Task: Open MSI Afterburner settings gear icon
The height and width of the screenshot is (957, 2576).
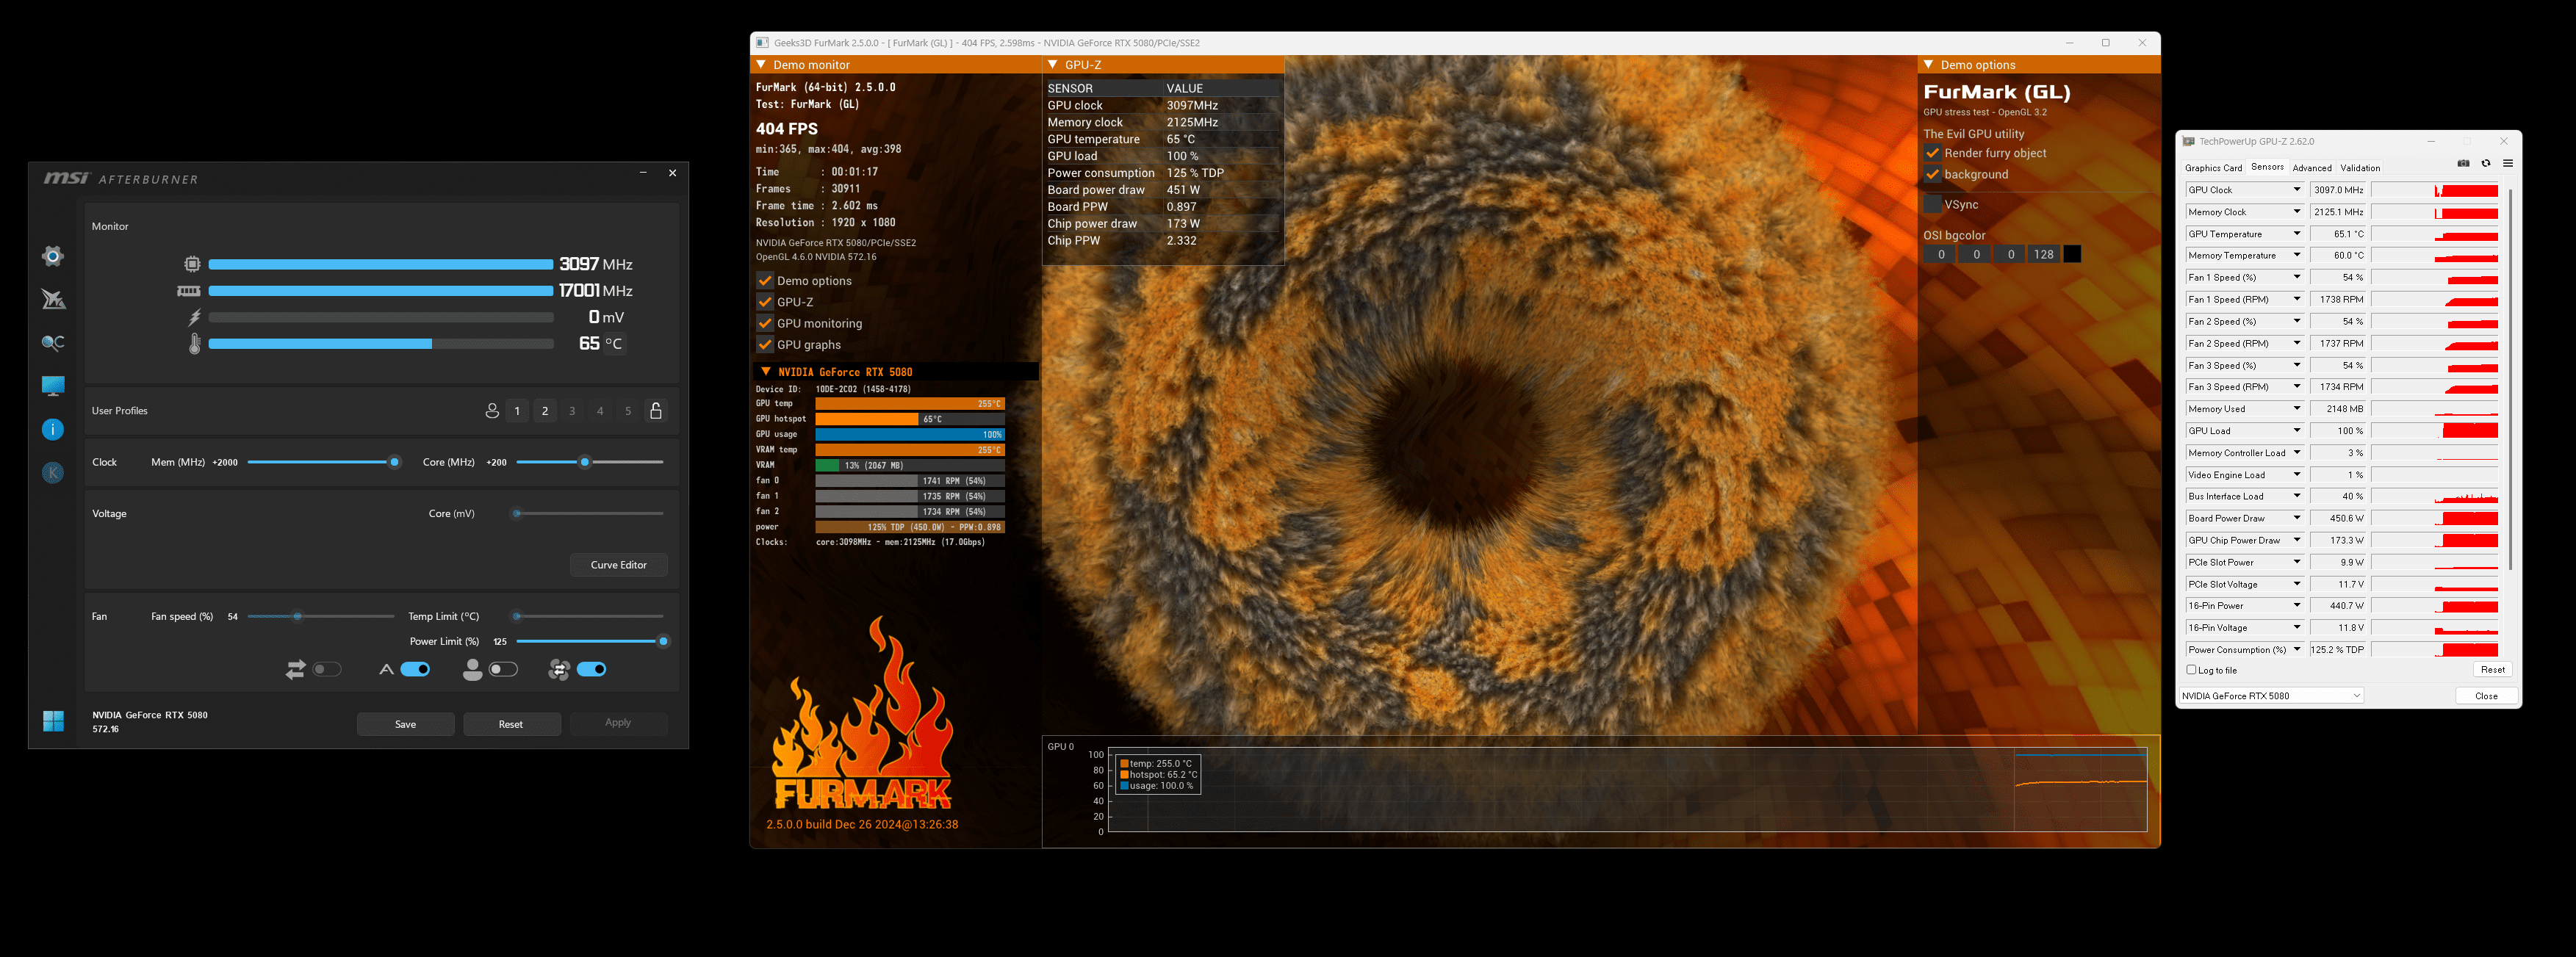Action: point(53,256)
